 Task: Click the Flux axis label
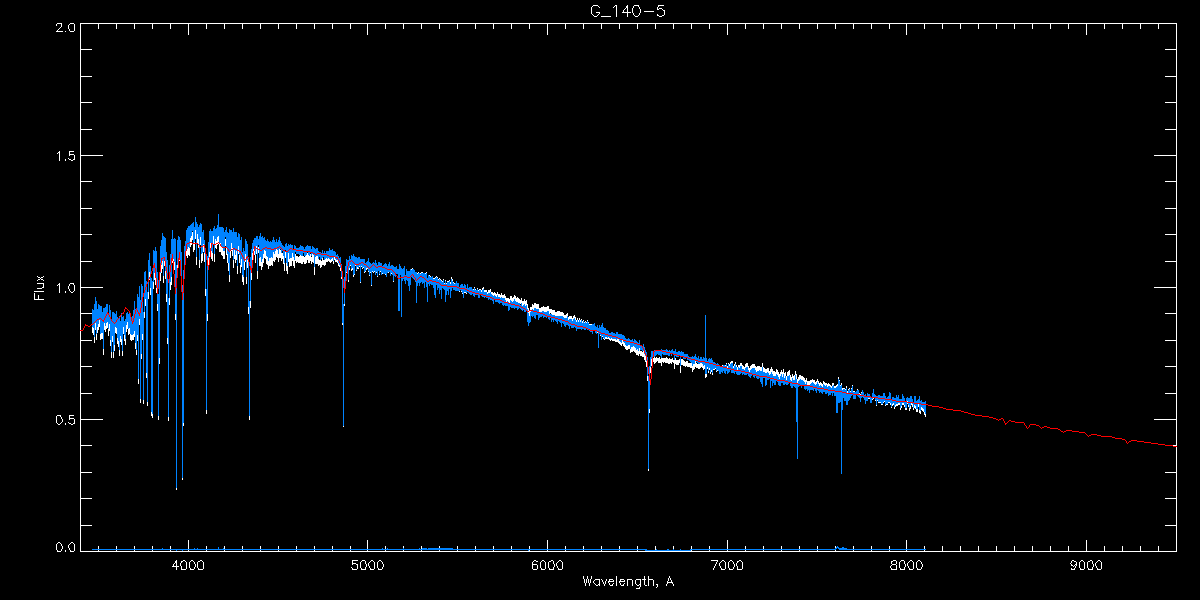[x=40, y=288]
